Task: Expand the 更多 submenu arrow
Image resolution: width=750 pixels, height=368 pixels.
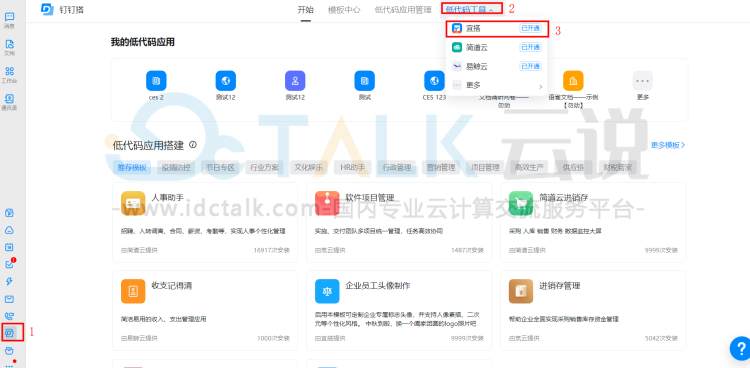Action: click(x=540, y=87)
